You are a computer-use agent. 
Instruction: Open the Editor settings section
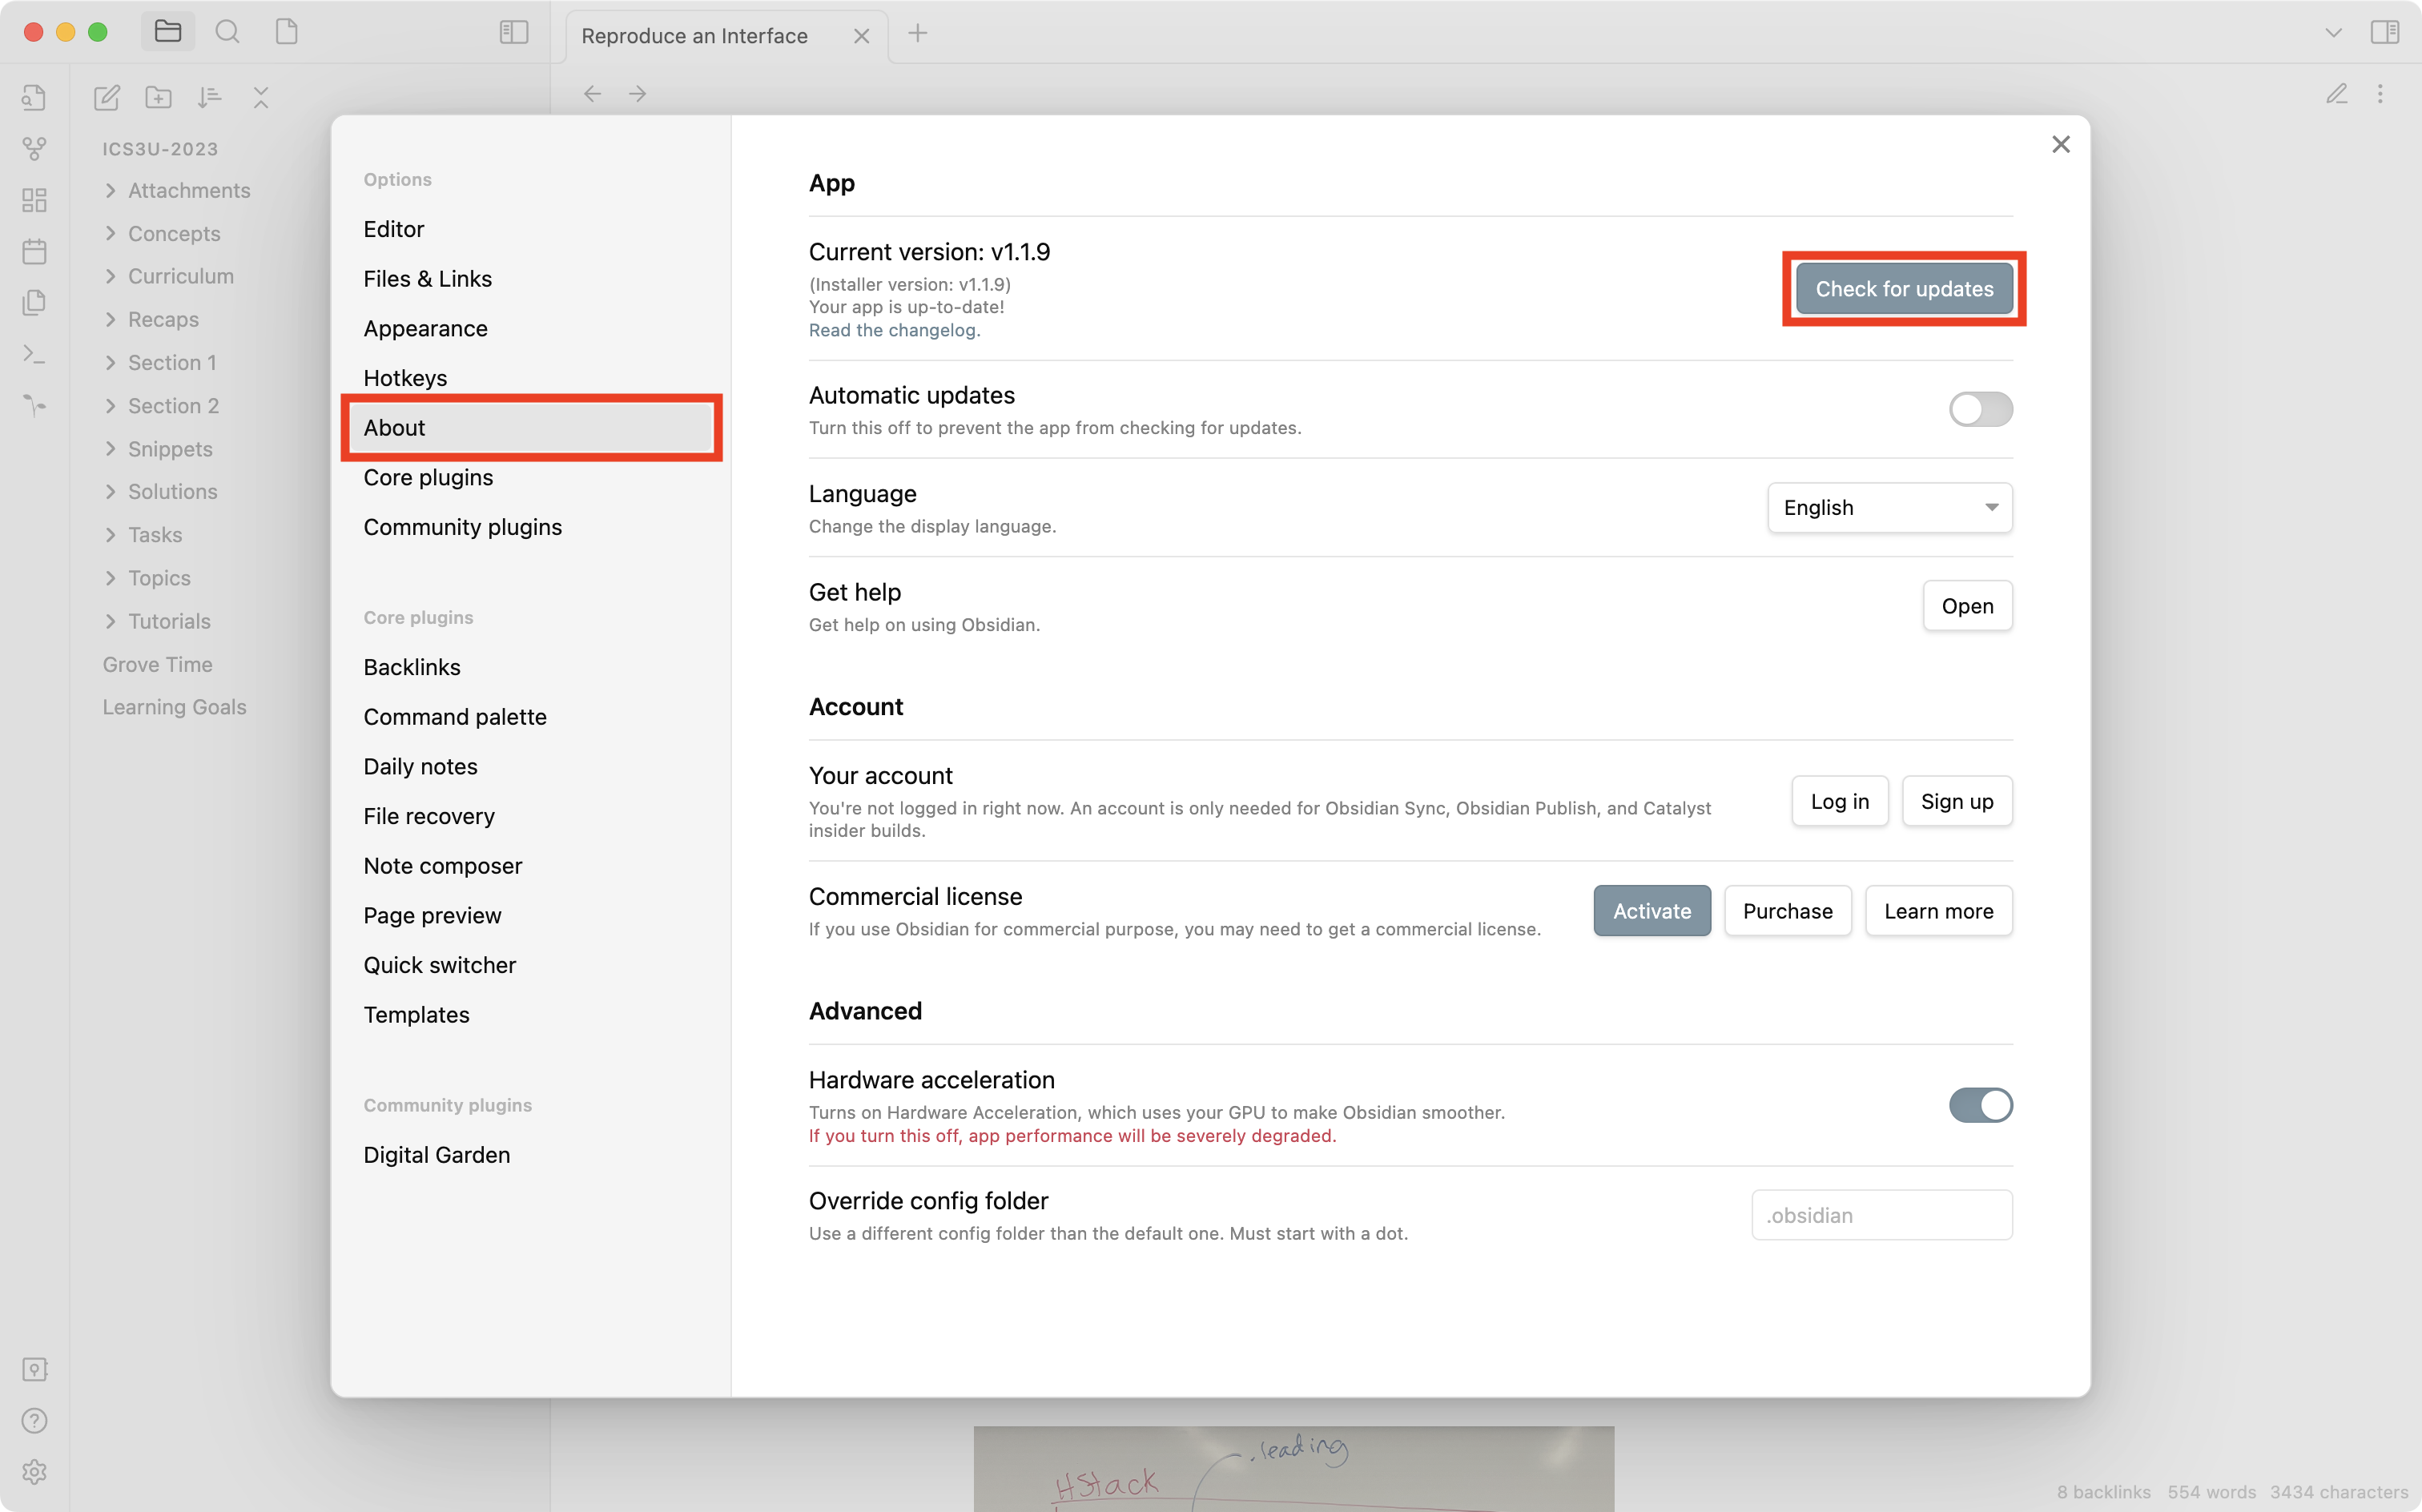531,229
